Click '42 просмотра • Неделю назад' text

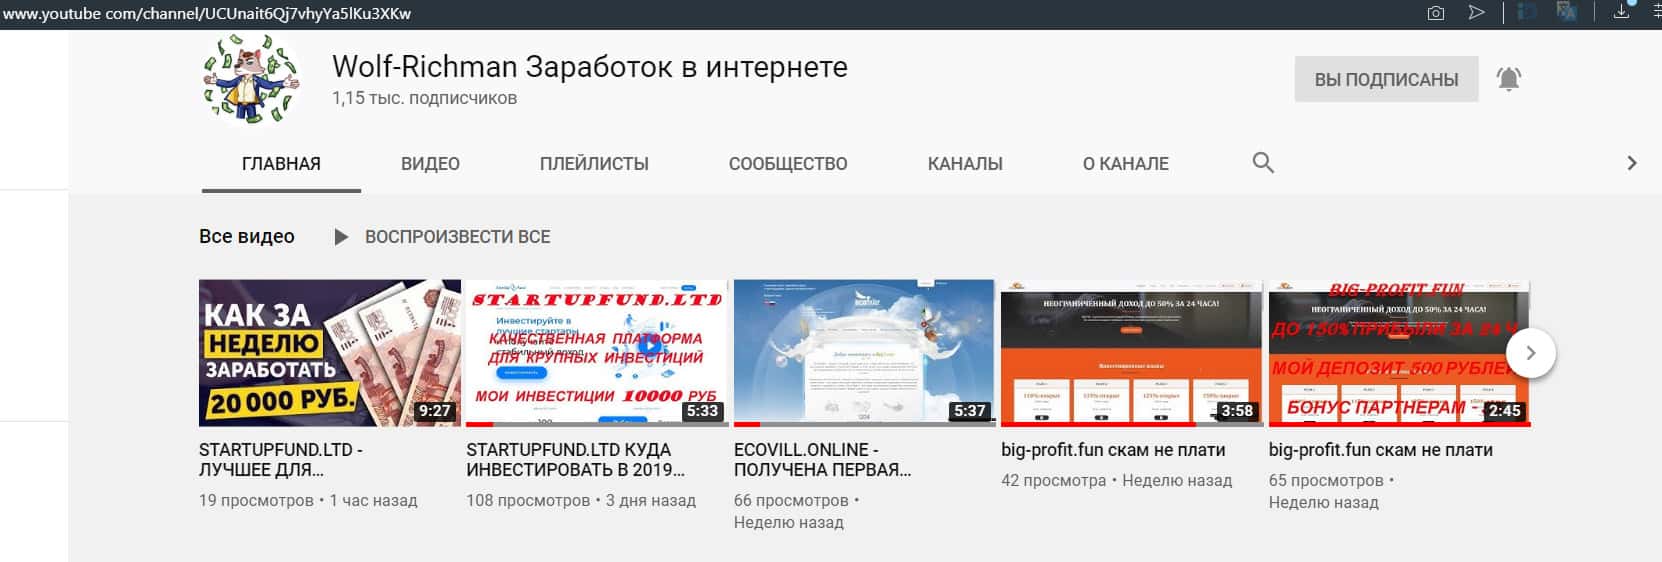(x=1117, y=480)
